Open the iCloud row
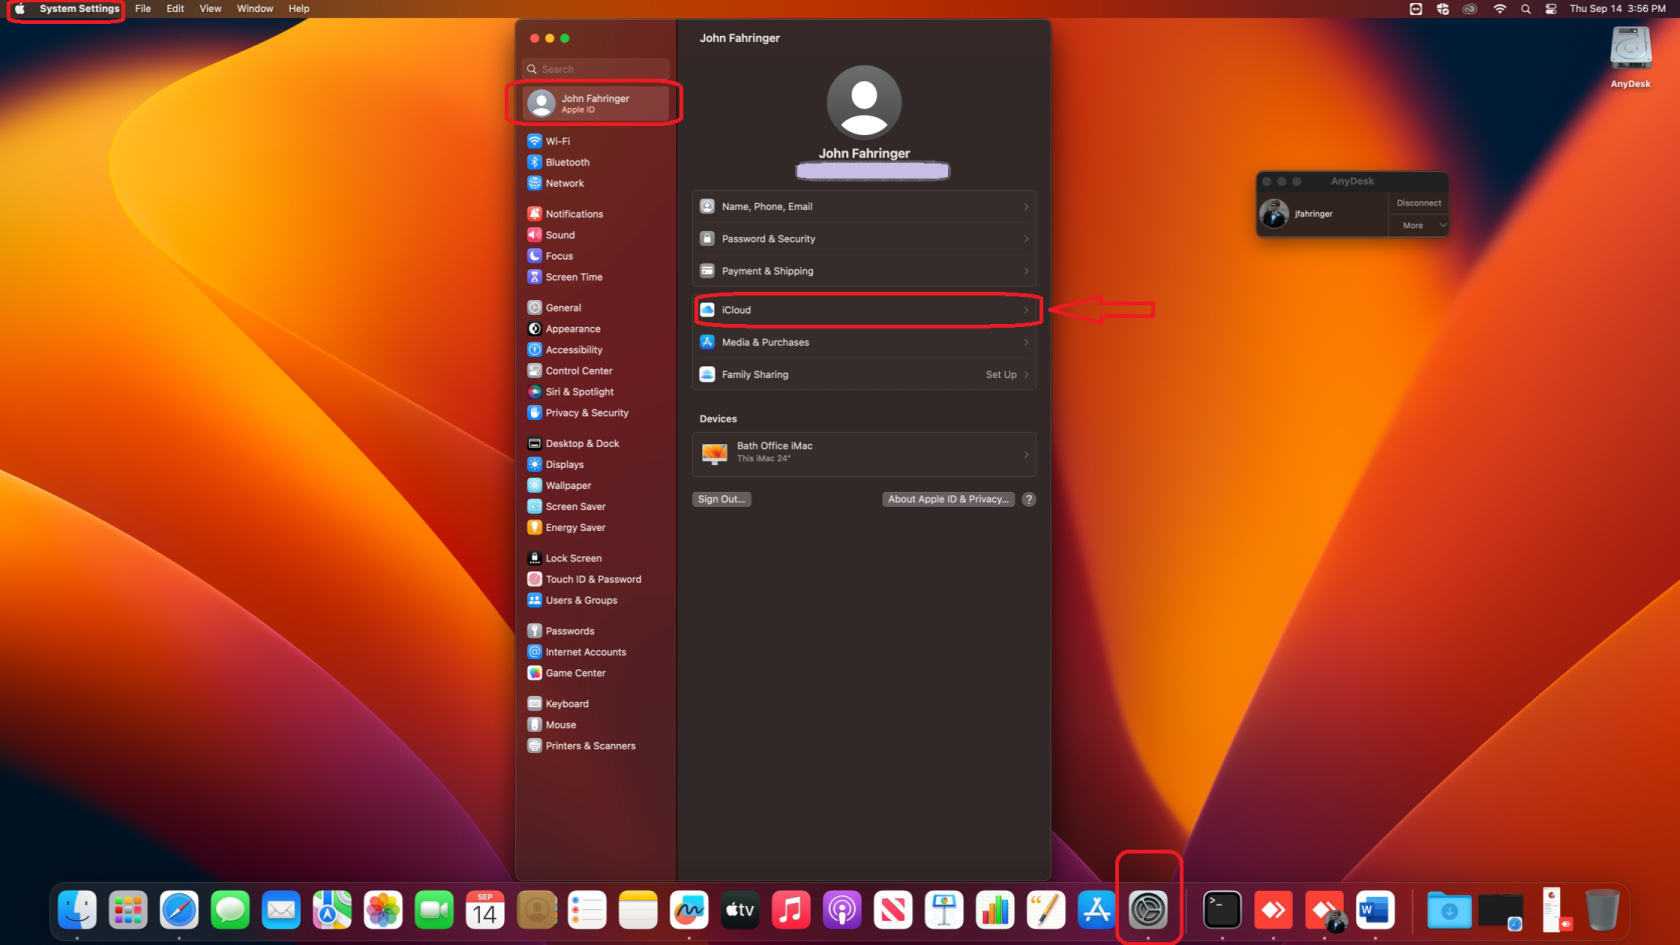The height and width of the screenshot is (945, 1680). [x=864, y=310]
